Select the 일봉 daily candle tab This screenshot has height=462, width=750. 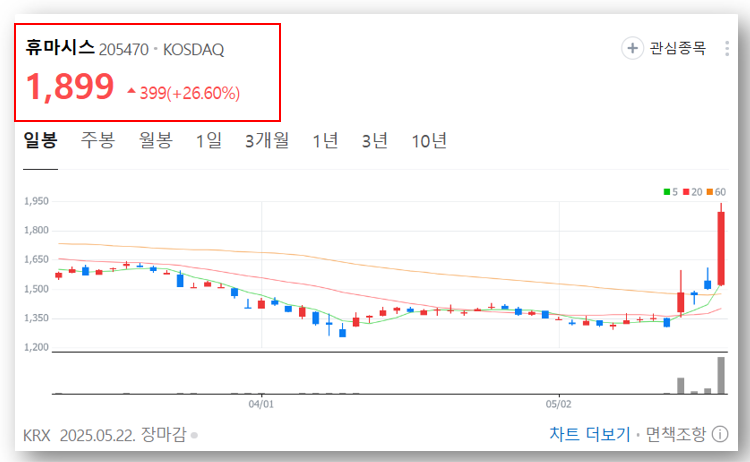click(41, 140)
